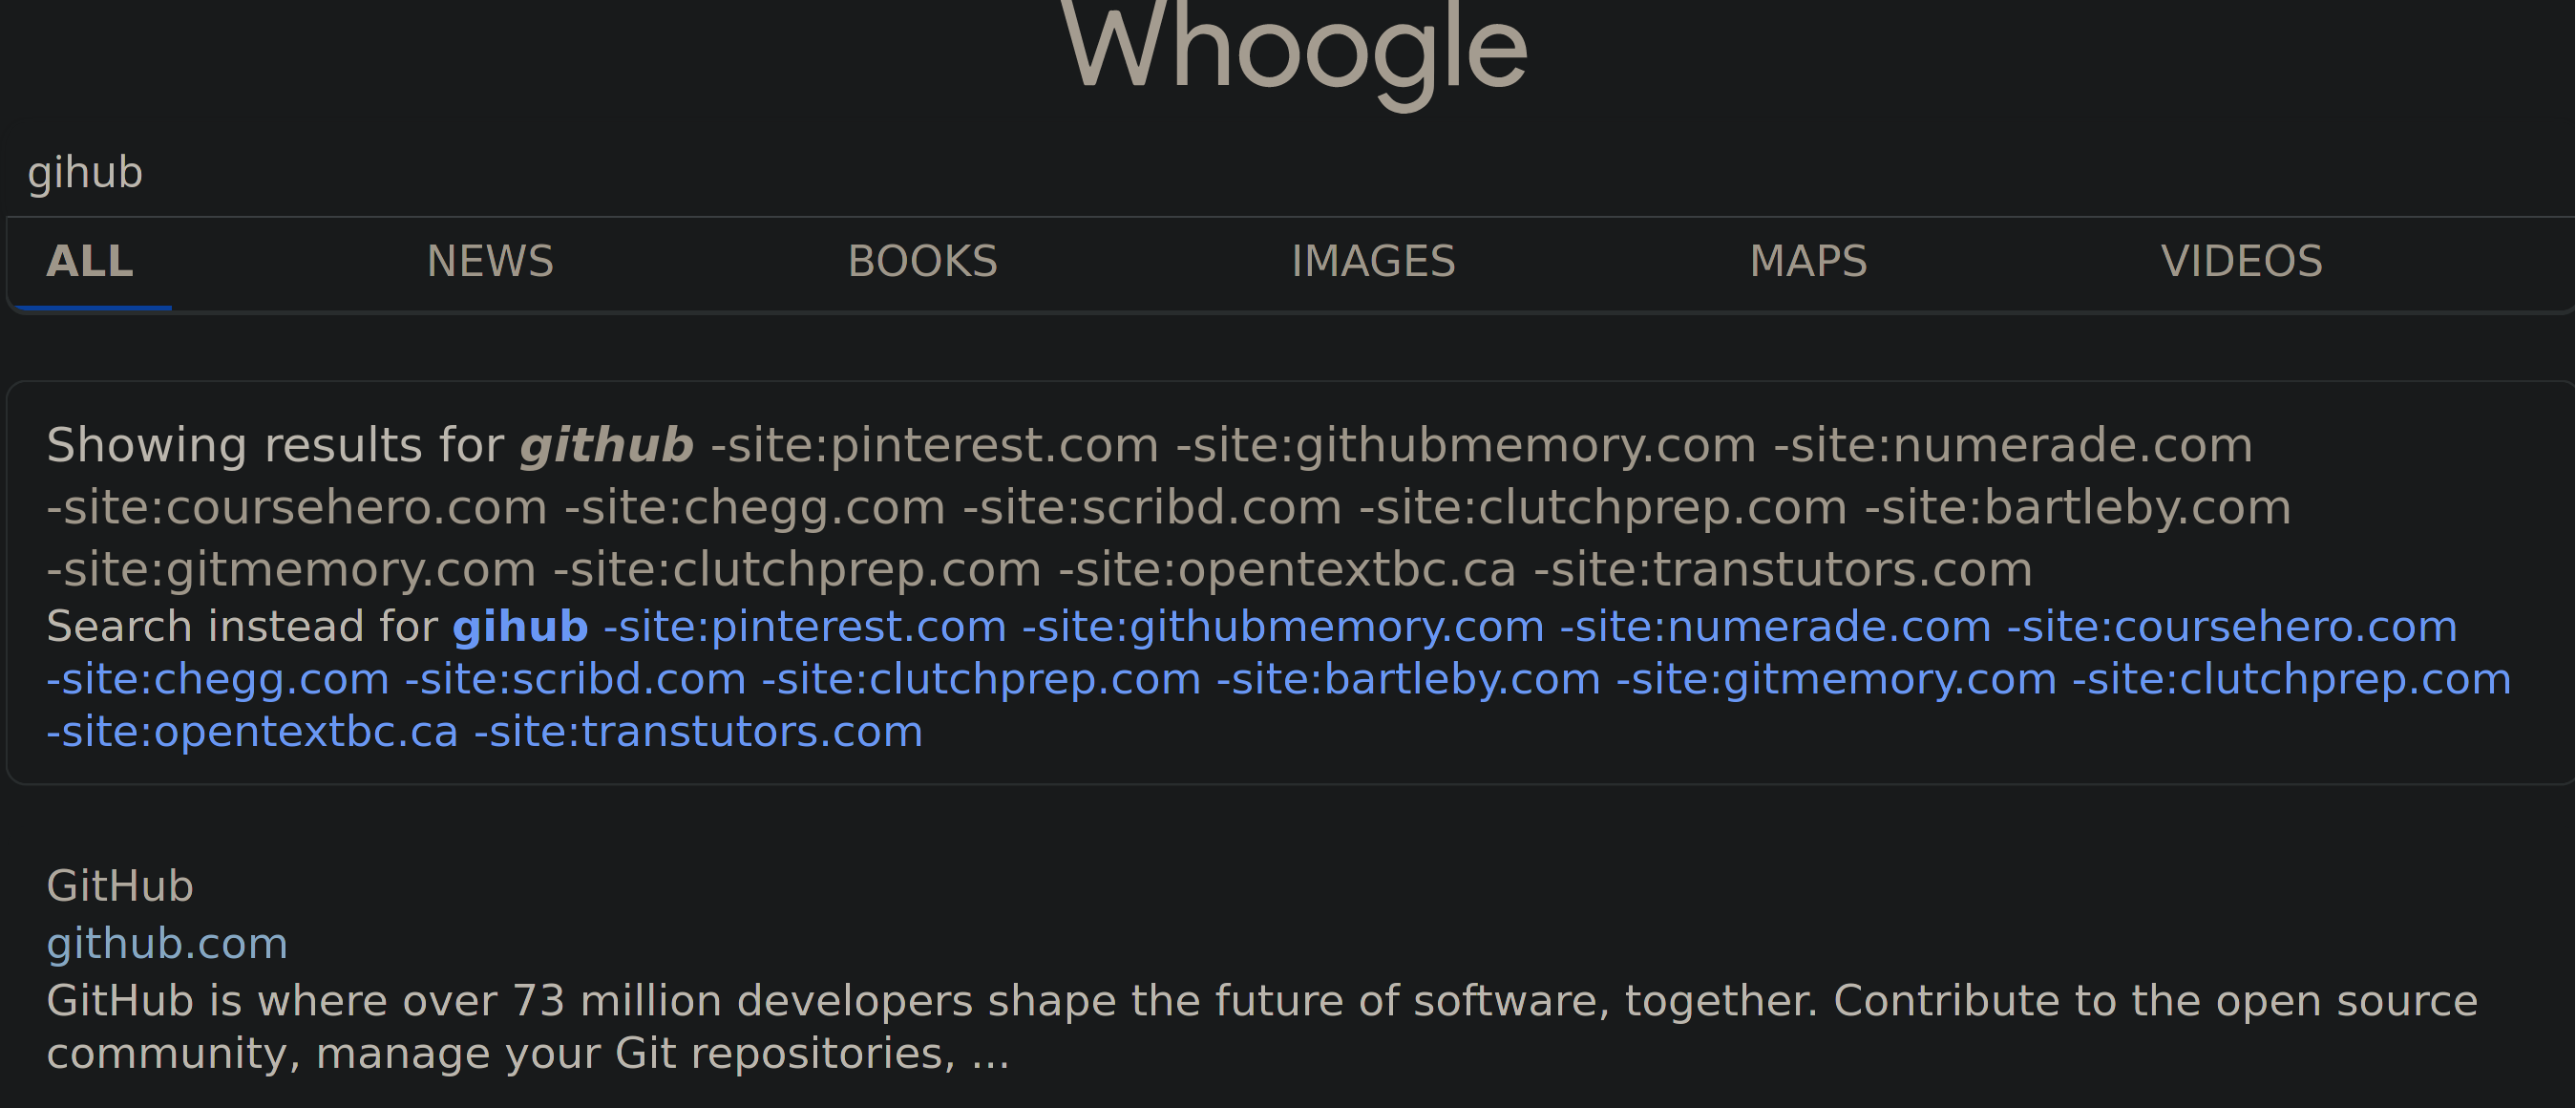
Task: Switch to the NEWS tab
Action: pyautogui.click(x=490, y=262)
